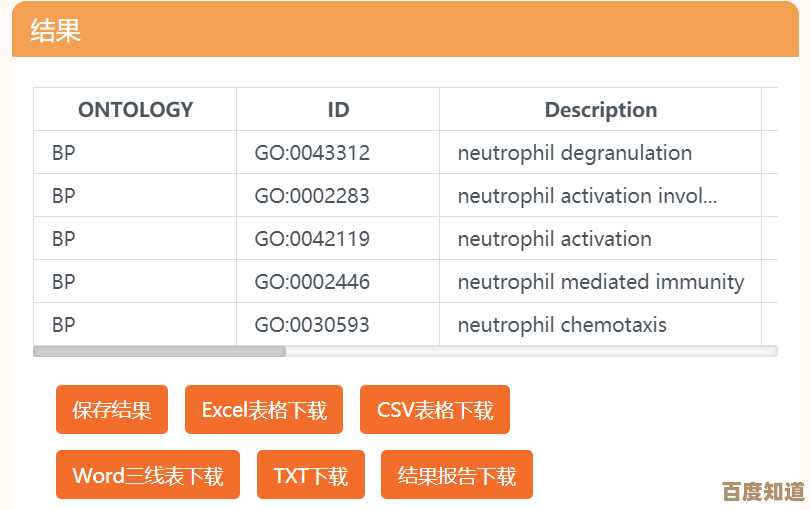Select the GO:0043312 ID cell
The image size is (810, 510).
click(312, 153)
